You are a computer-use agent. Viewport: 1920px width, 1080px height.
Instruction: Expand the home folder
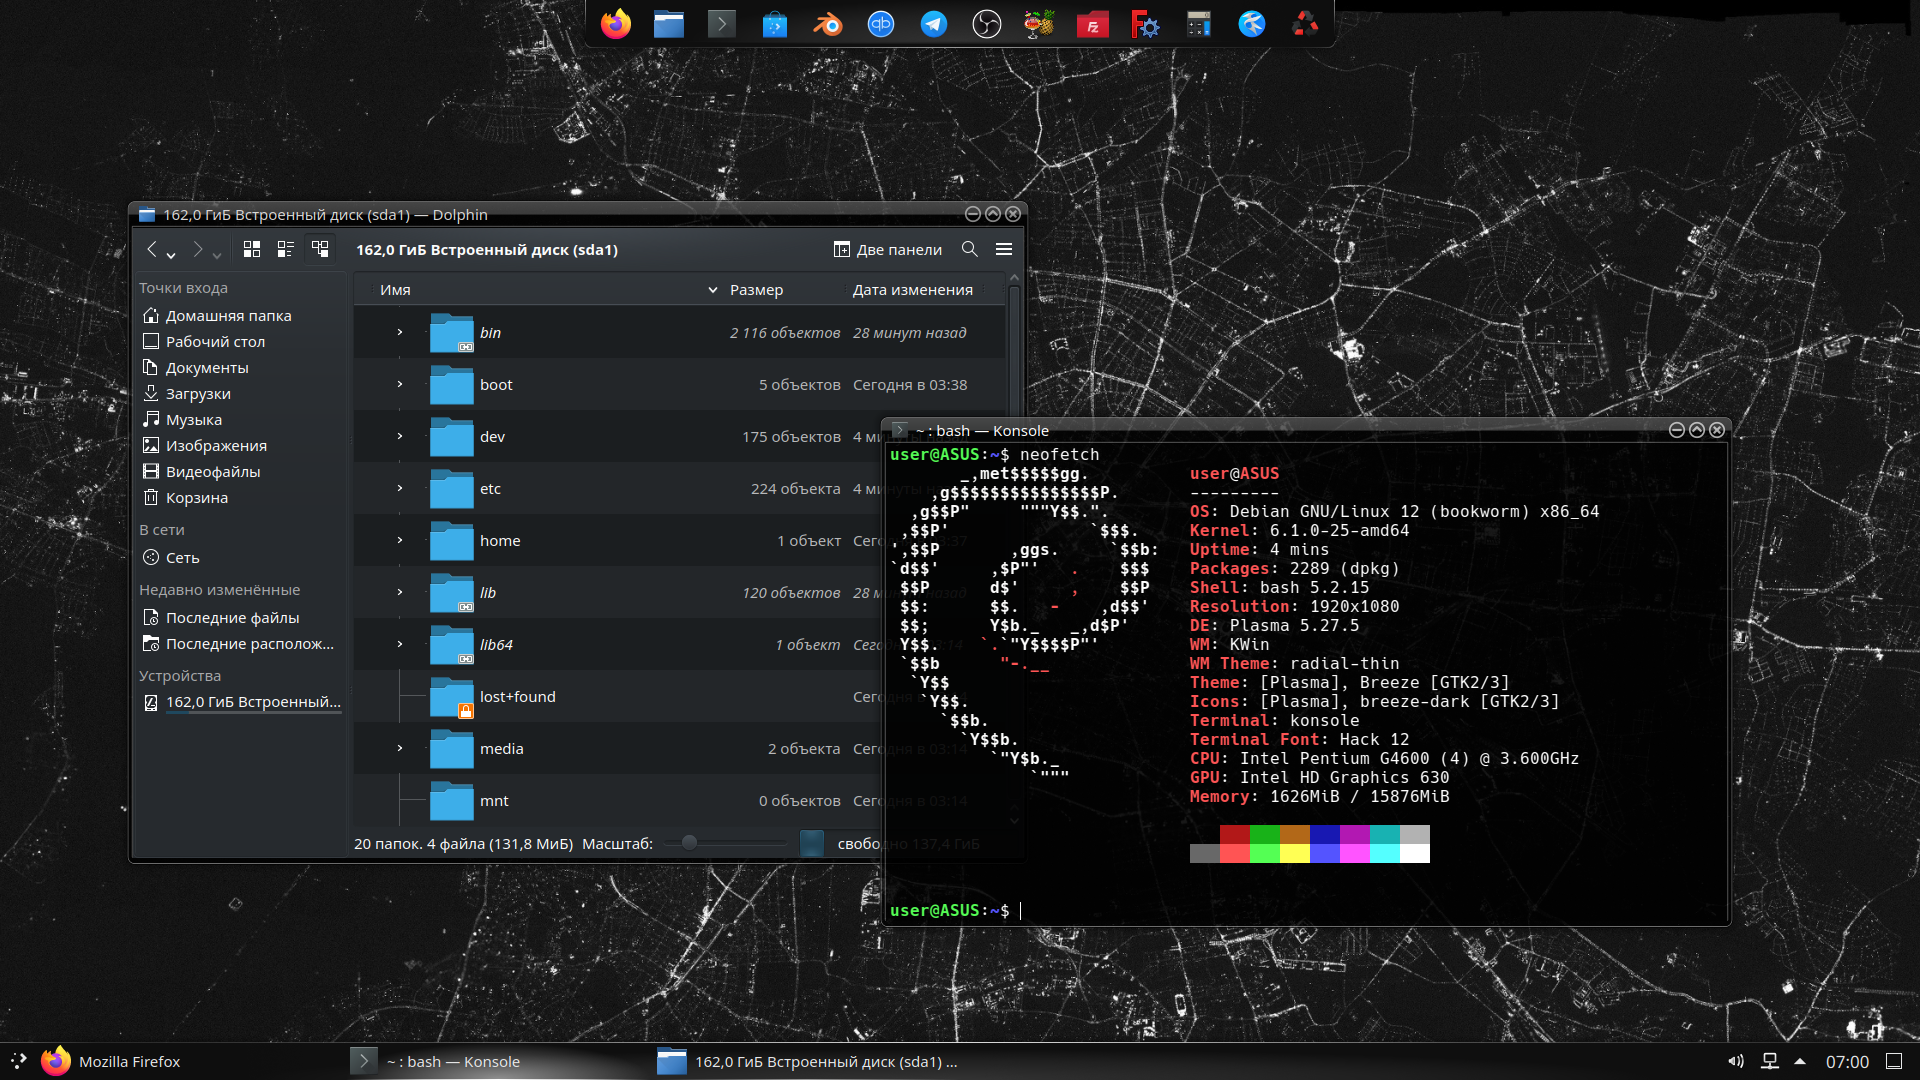pos(400,540)
